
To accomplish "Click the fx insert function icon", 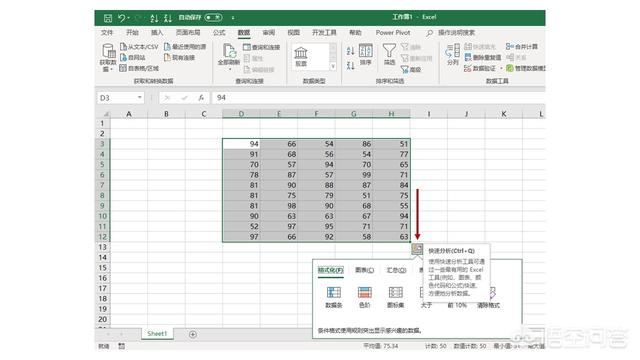I will coord(201,98).
